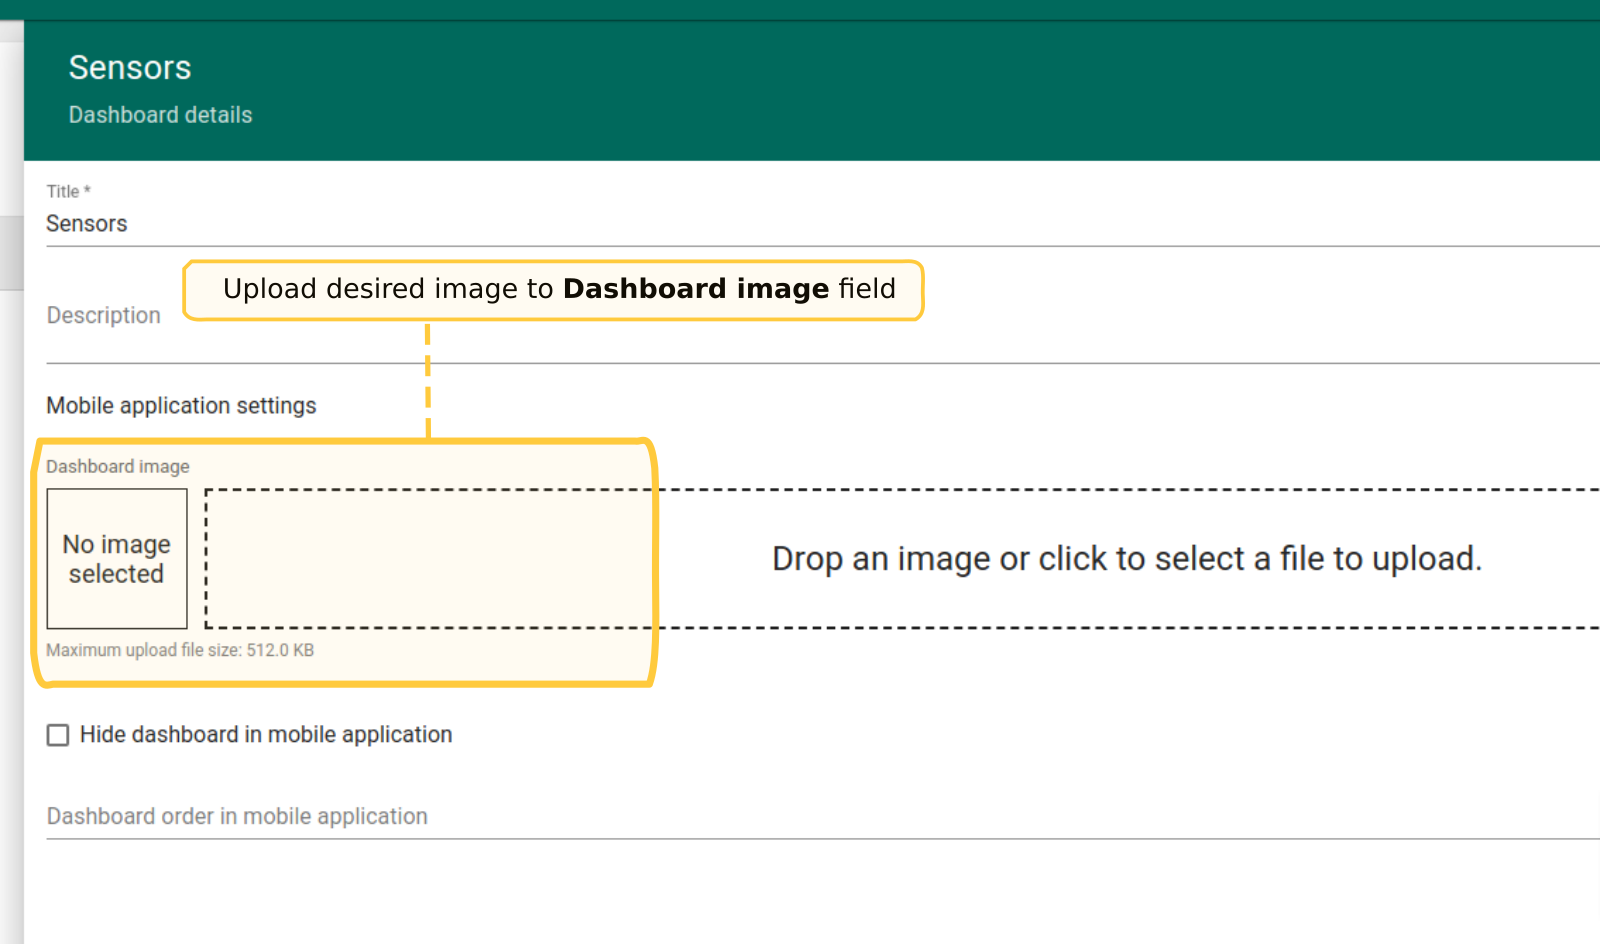Click the gray side panel at left edge
Screen dimensions: 1600x944
coord(11,250)
